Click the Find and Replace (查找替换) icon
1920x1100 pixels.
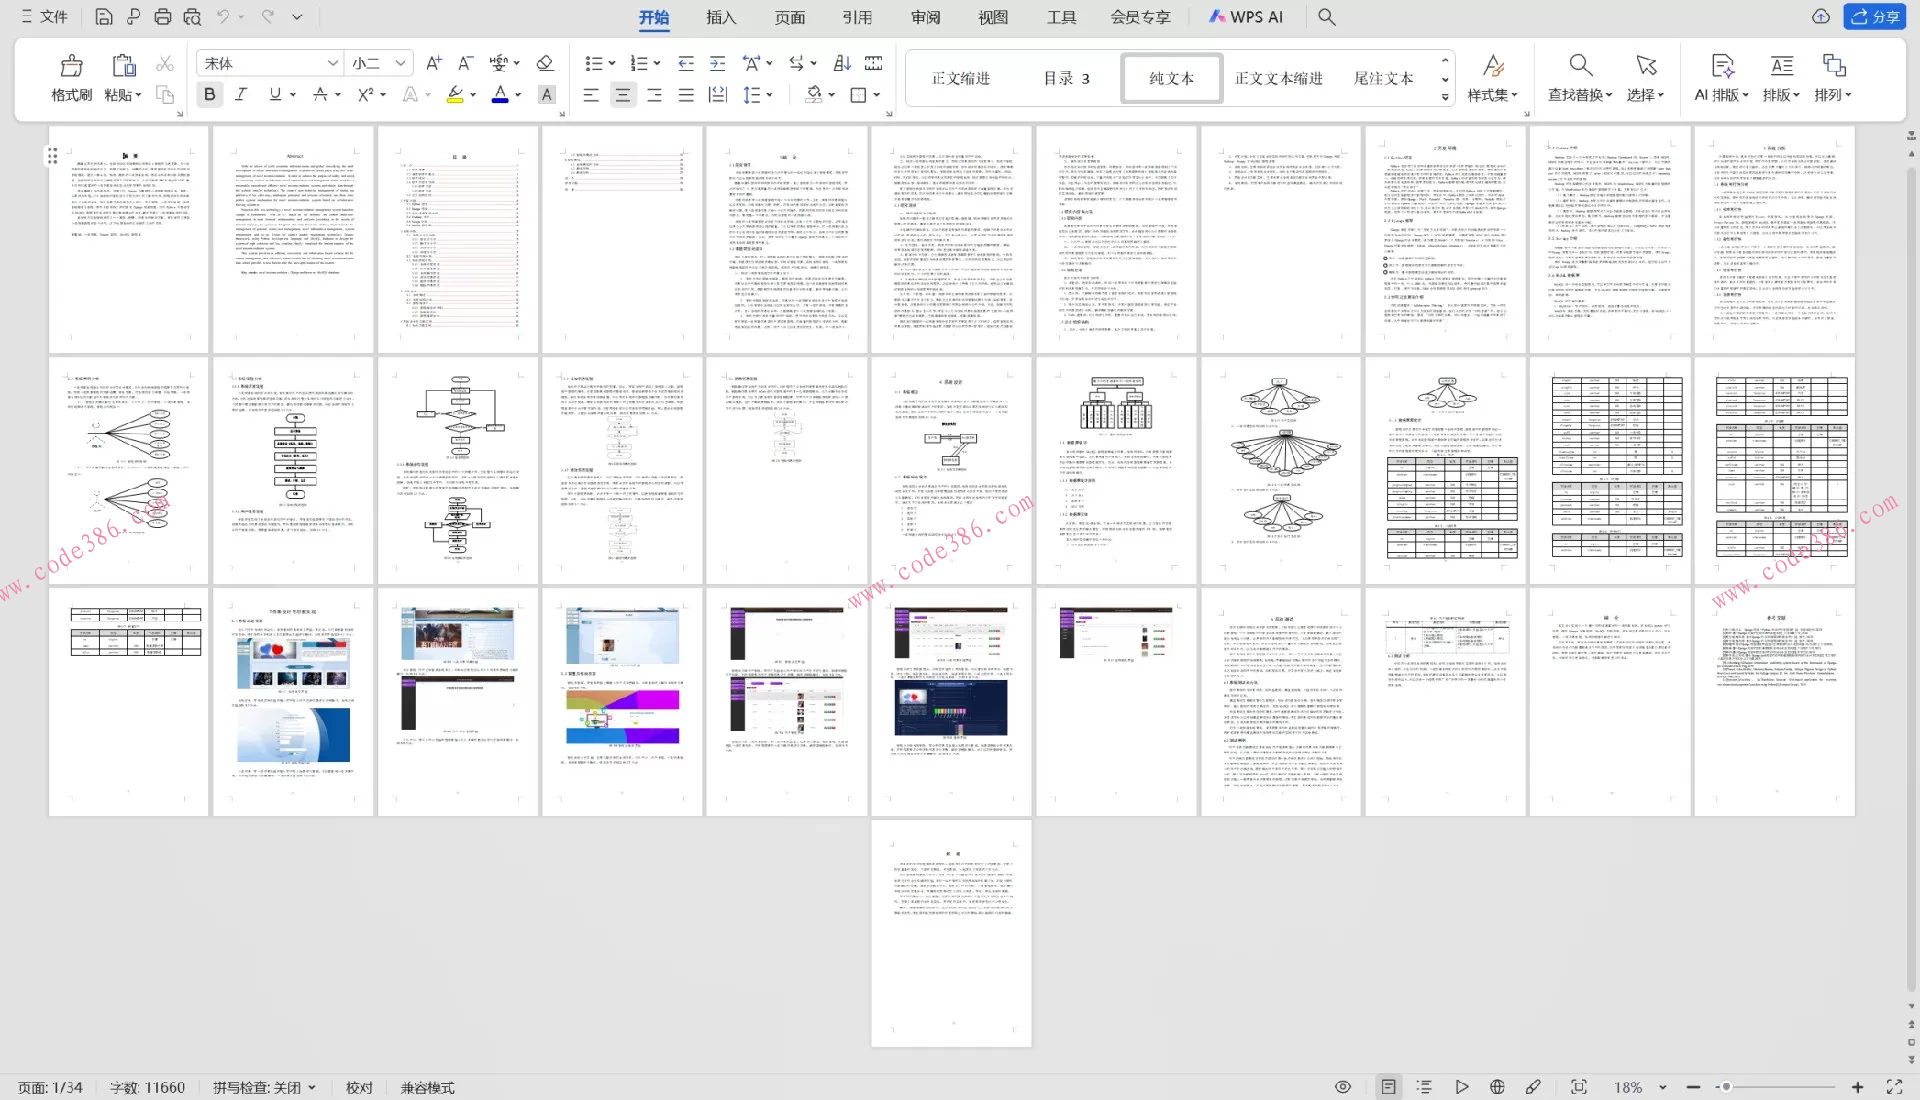tap(1579, 66)
